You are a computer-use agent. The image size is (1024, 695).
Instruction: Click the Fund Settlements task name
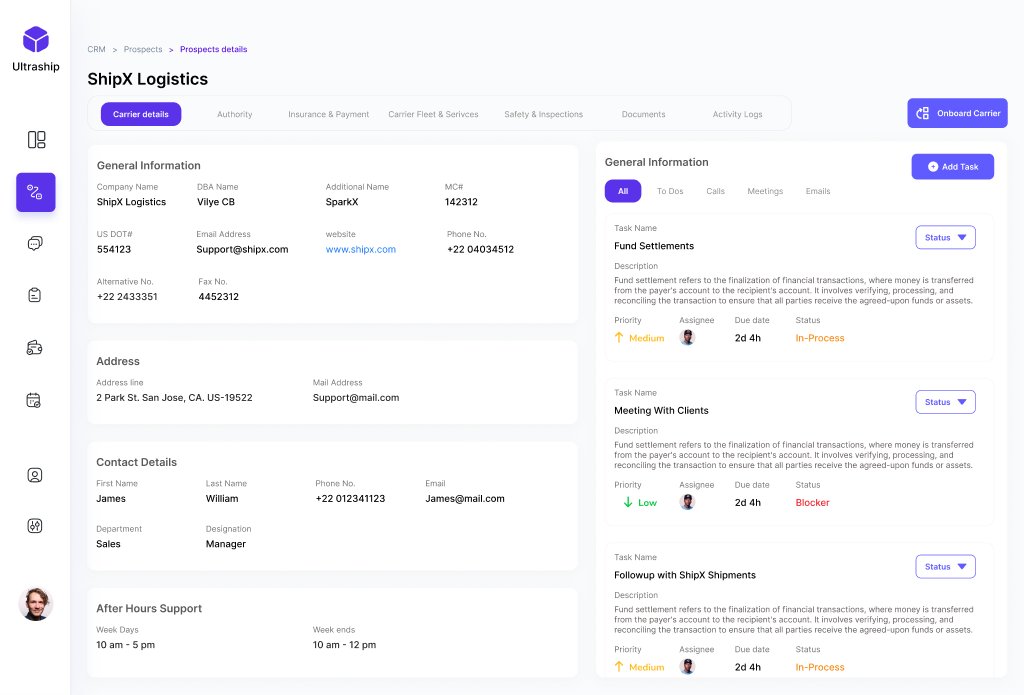654,246
